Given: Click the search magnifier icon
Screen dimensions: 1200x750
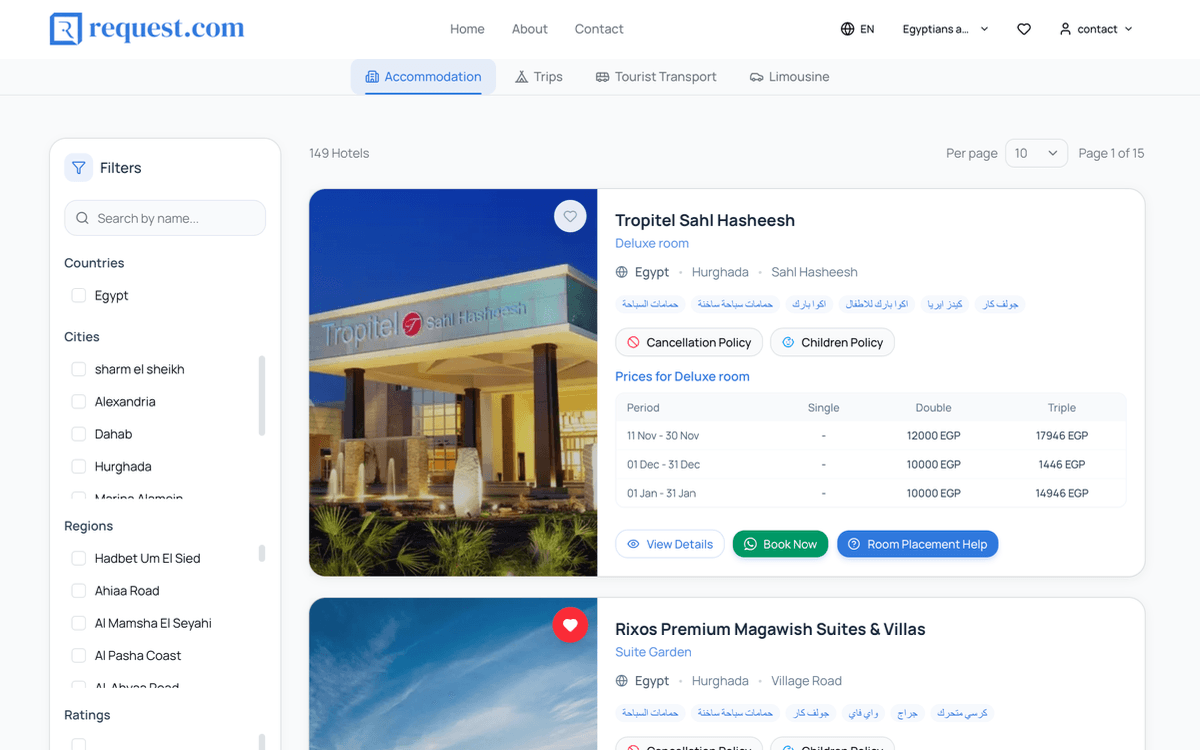Looking at the screenshot, I should [x=82, y=218].
